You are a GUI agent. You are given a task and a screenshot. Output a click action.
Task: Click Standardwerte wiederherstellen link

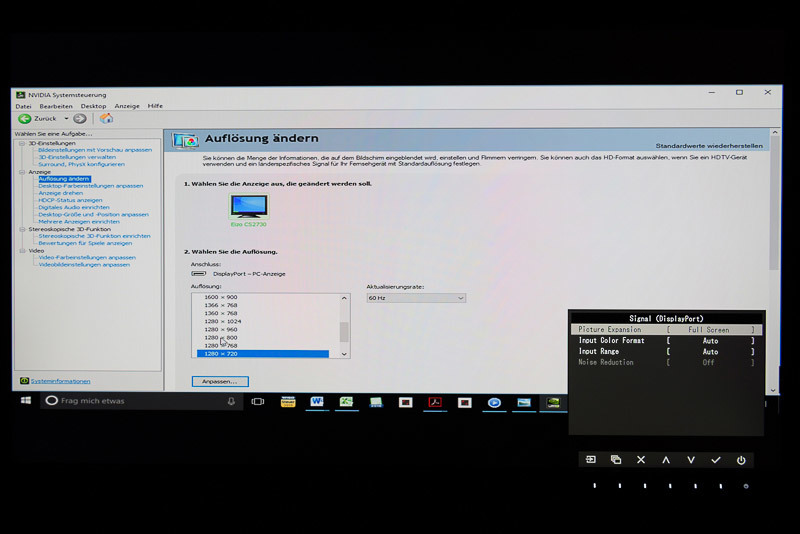[x=709, y=146]
